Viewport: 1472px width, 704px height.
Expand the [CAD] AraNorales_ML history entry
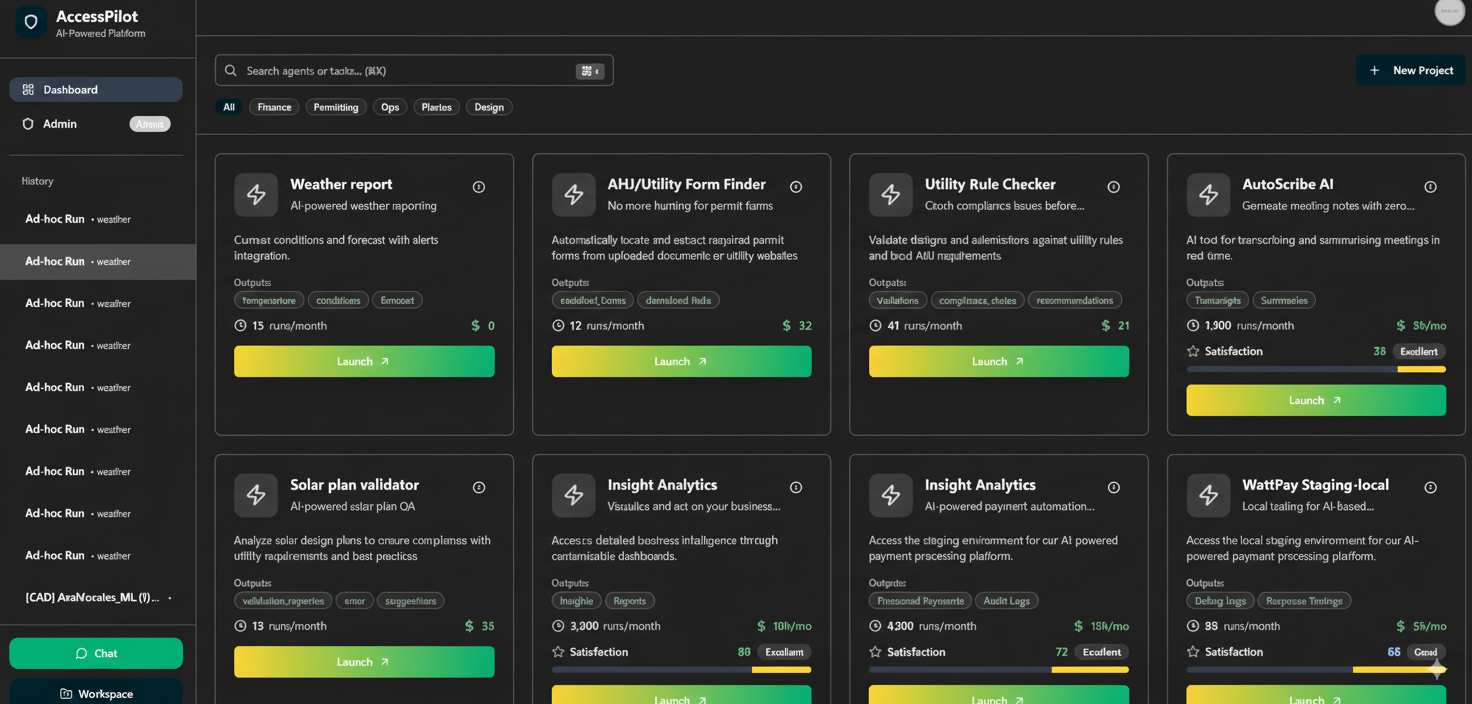(x=96, y=597)
